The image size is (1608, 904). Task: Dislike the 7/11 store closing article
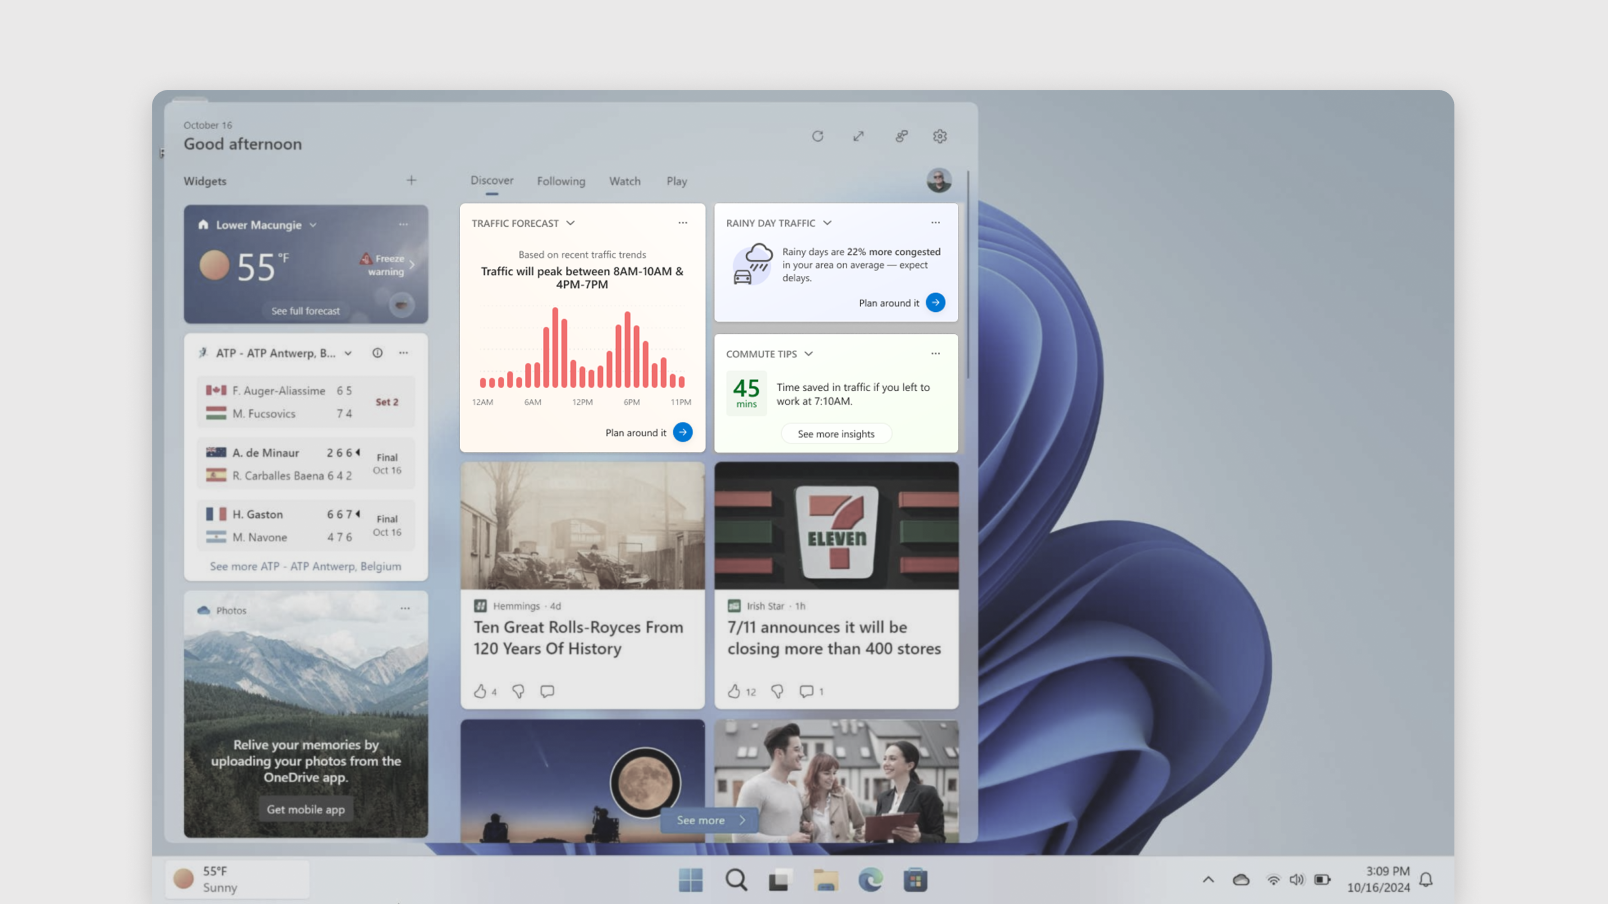pos(777,691)
